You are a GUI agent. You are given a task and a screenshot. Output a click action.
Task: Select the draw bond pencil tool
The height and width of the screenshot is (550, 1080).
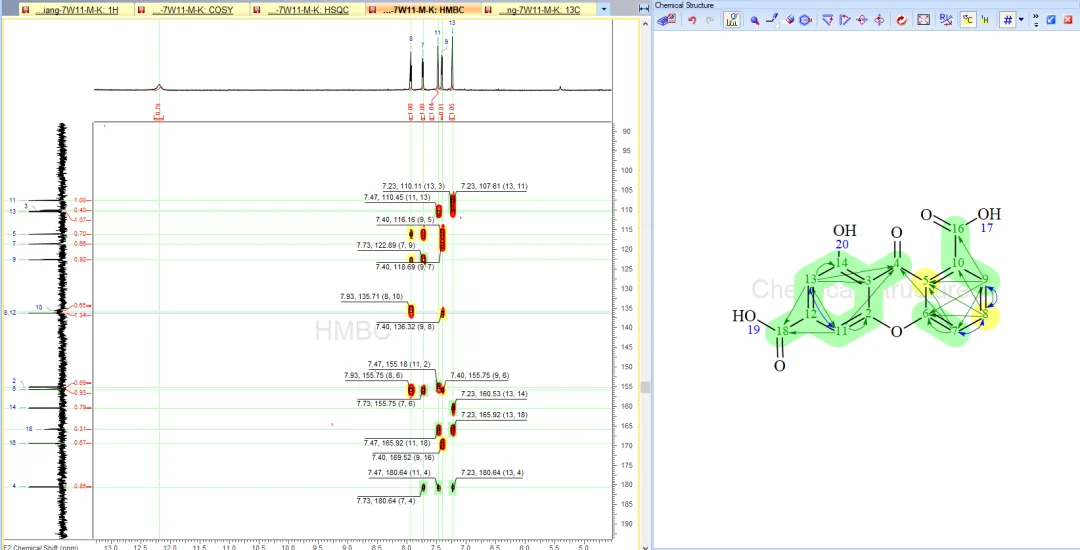773,20
